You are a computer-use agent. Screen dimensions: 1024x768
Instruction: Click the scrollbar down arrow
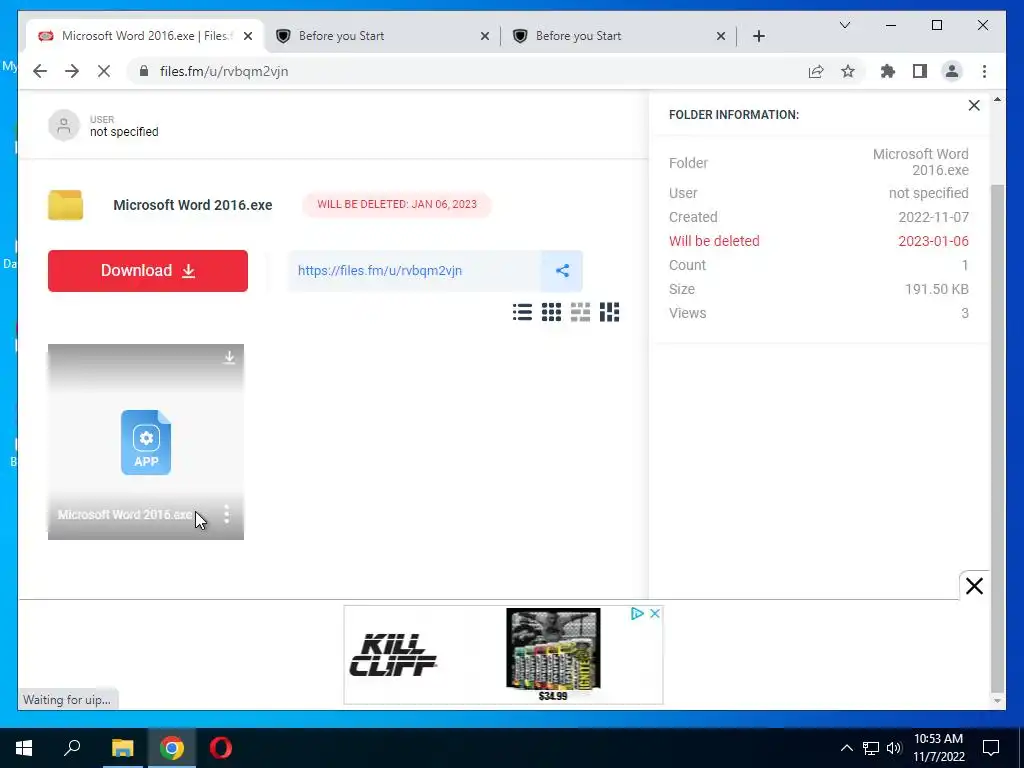pos(997,701)
